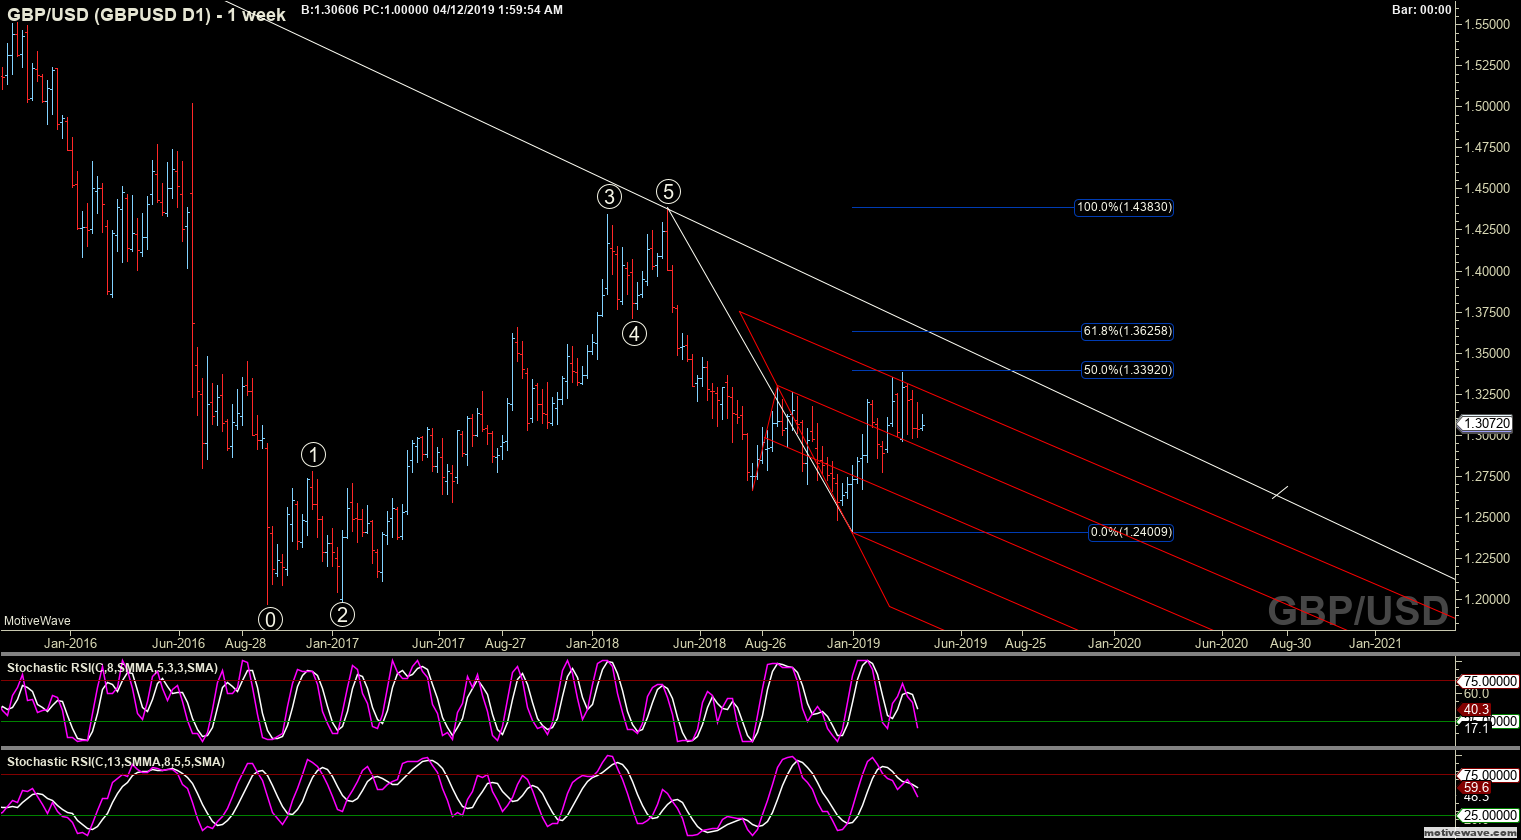Image resolution: width=1521 pixels, height=840 pixels.
Task: Click the 1.25000 price axis label
Action: (1486, 517)
